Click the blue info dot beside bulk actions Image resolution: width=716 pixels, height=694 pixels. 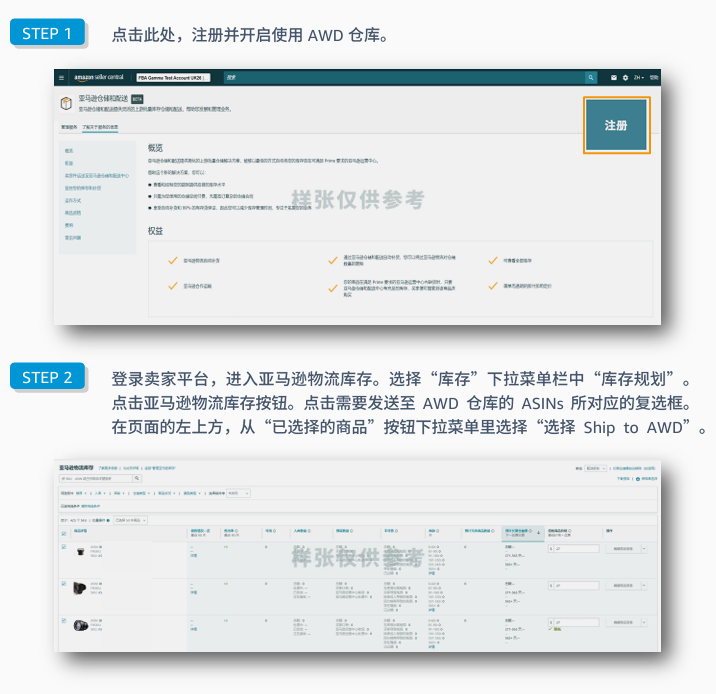click(108, 520)
